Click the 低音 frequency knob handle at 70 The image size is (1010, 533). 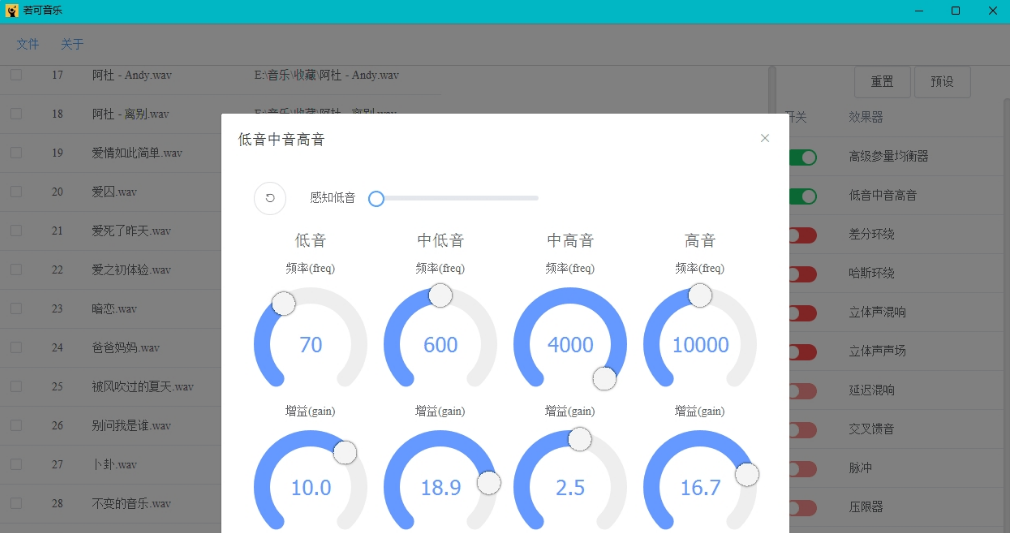point(284,303)
